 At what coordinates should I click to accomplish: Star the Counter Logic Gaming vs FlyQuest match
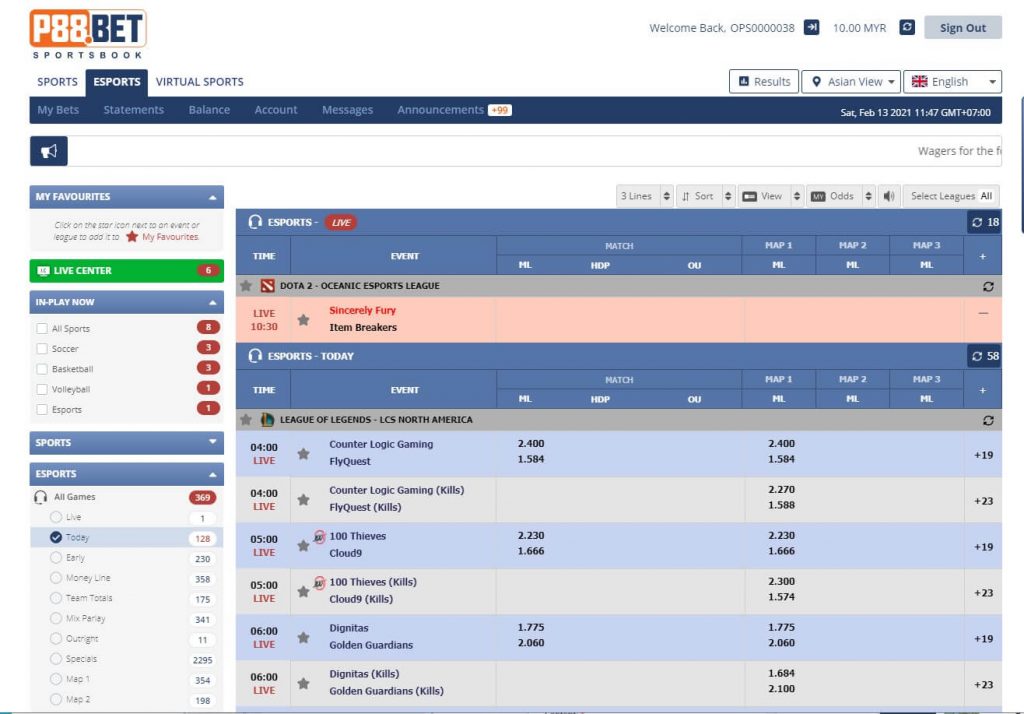point(303,453)
